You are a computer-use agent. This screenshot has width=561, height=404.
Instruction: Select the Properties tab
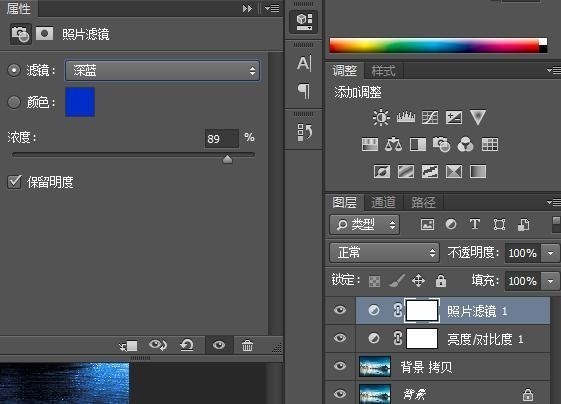coord(19,8)
